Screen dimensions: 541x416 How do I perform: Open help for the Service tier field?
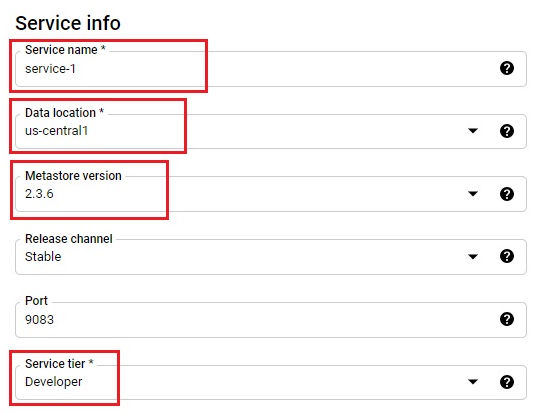[506, 382]
